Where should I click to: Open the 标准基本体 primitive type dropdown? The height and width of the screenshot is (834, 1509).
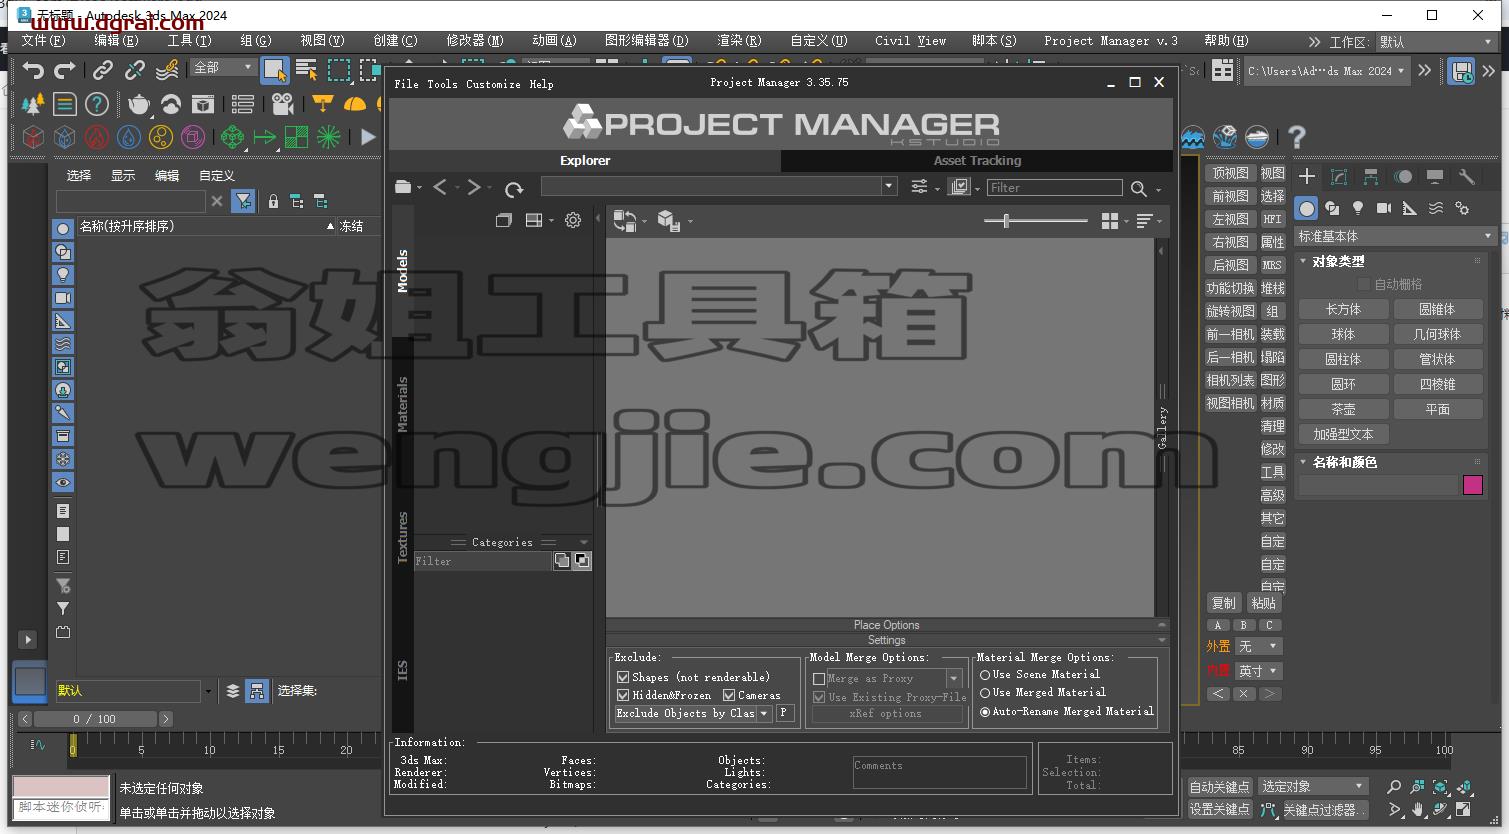[x=1395, y=236]
